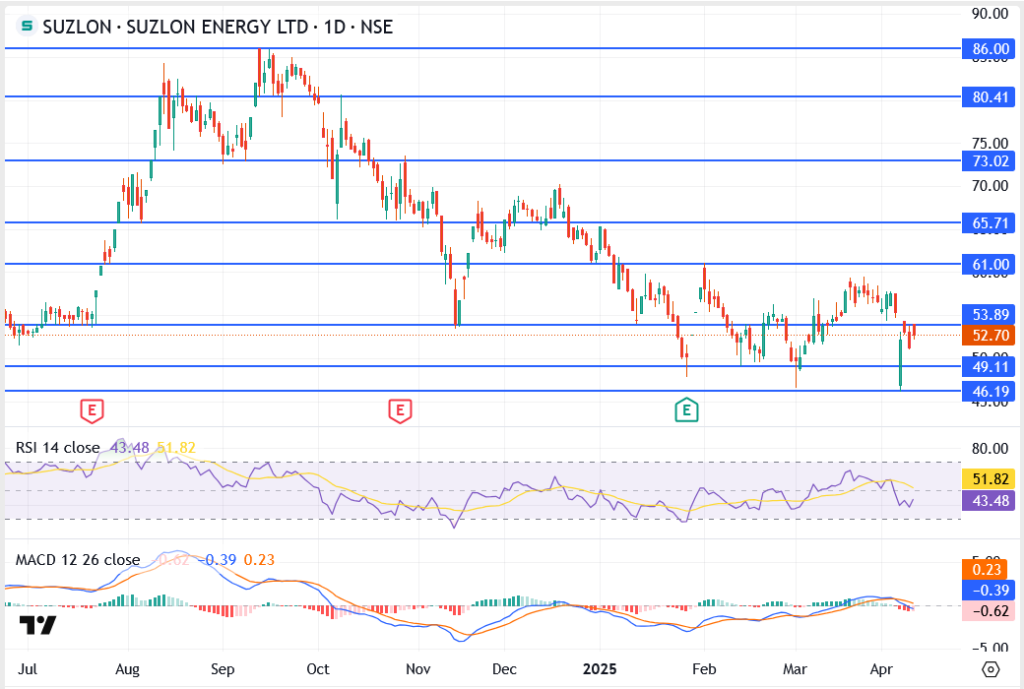Select the 65.71 price level label
Screen dimensions: 1024x689
(987, 223)
